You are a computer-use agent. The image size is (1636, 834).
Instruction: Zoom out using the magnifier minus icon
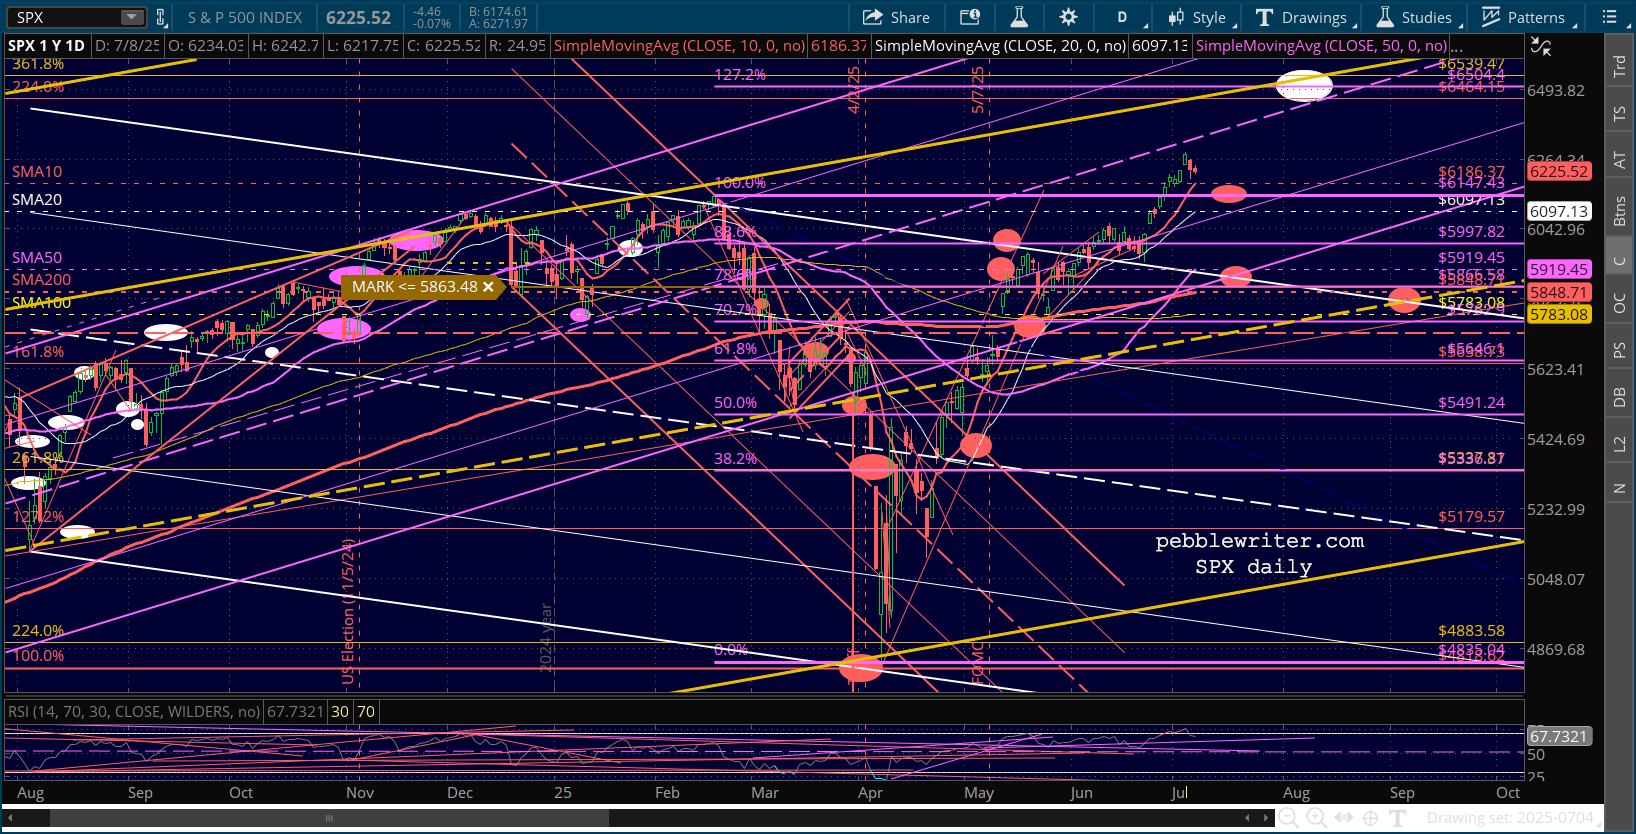[1289, 818]
